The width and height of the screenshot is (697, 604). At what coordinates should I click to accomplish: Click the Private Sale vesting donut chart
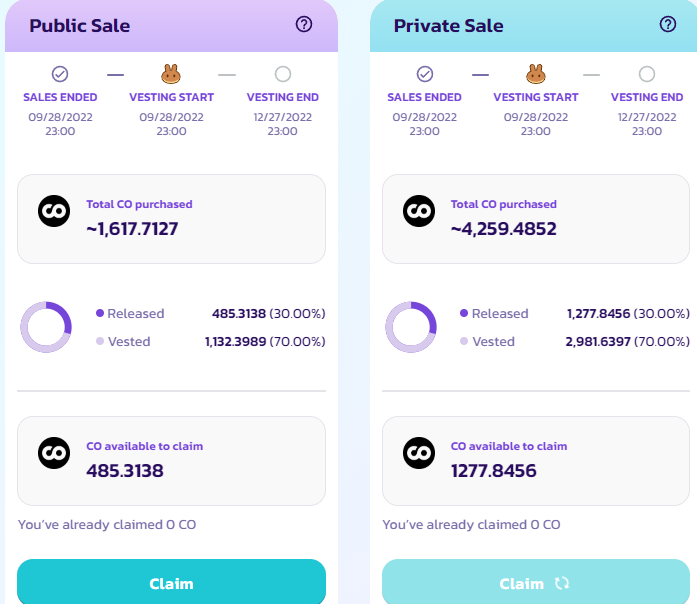tap(411, 327)
